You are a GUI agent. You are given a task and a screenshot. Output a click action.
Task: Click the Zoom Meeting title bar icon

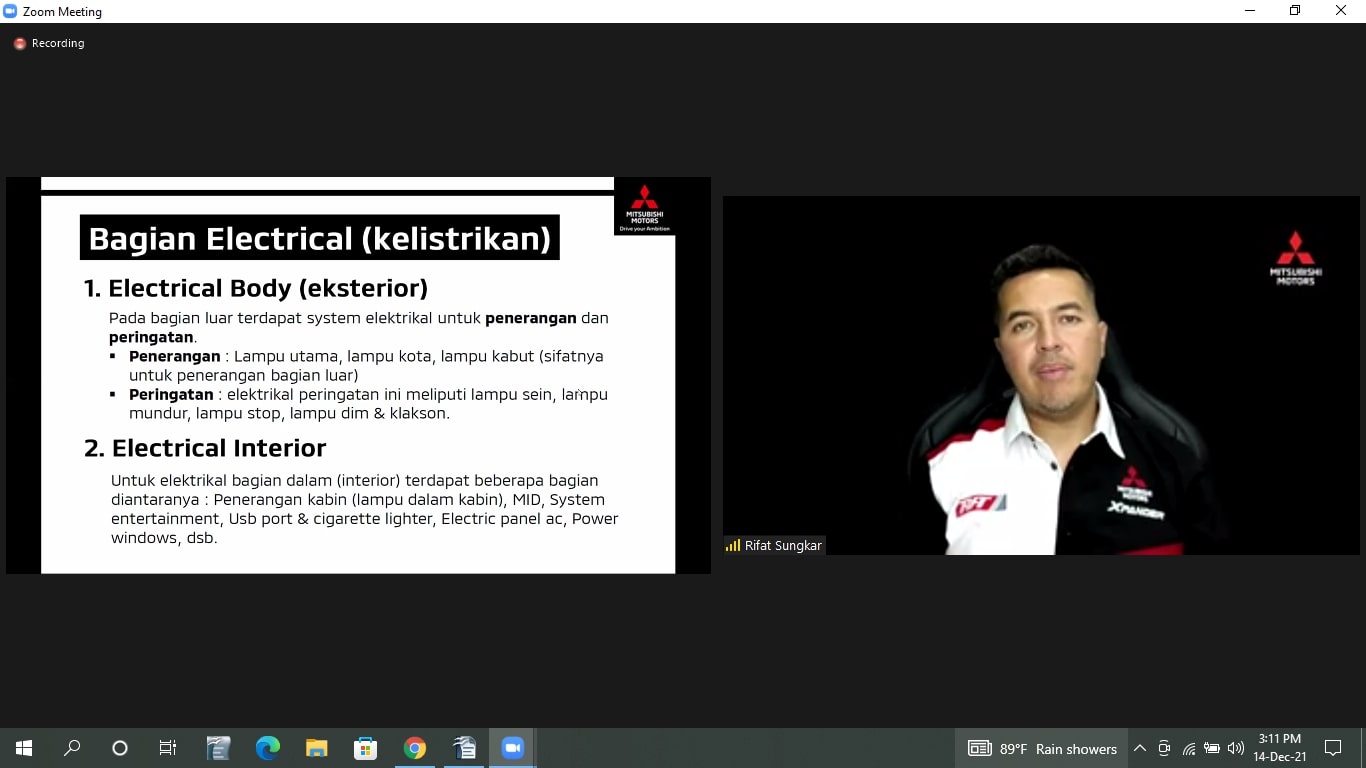tap(11, 12)
